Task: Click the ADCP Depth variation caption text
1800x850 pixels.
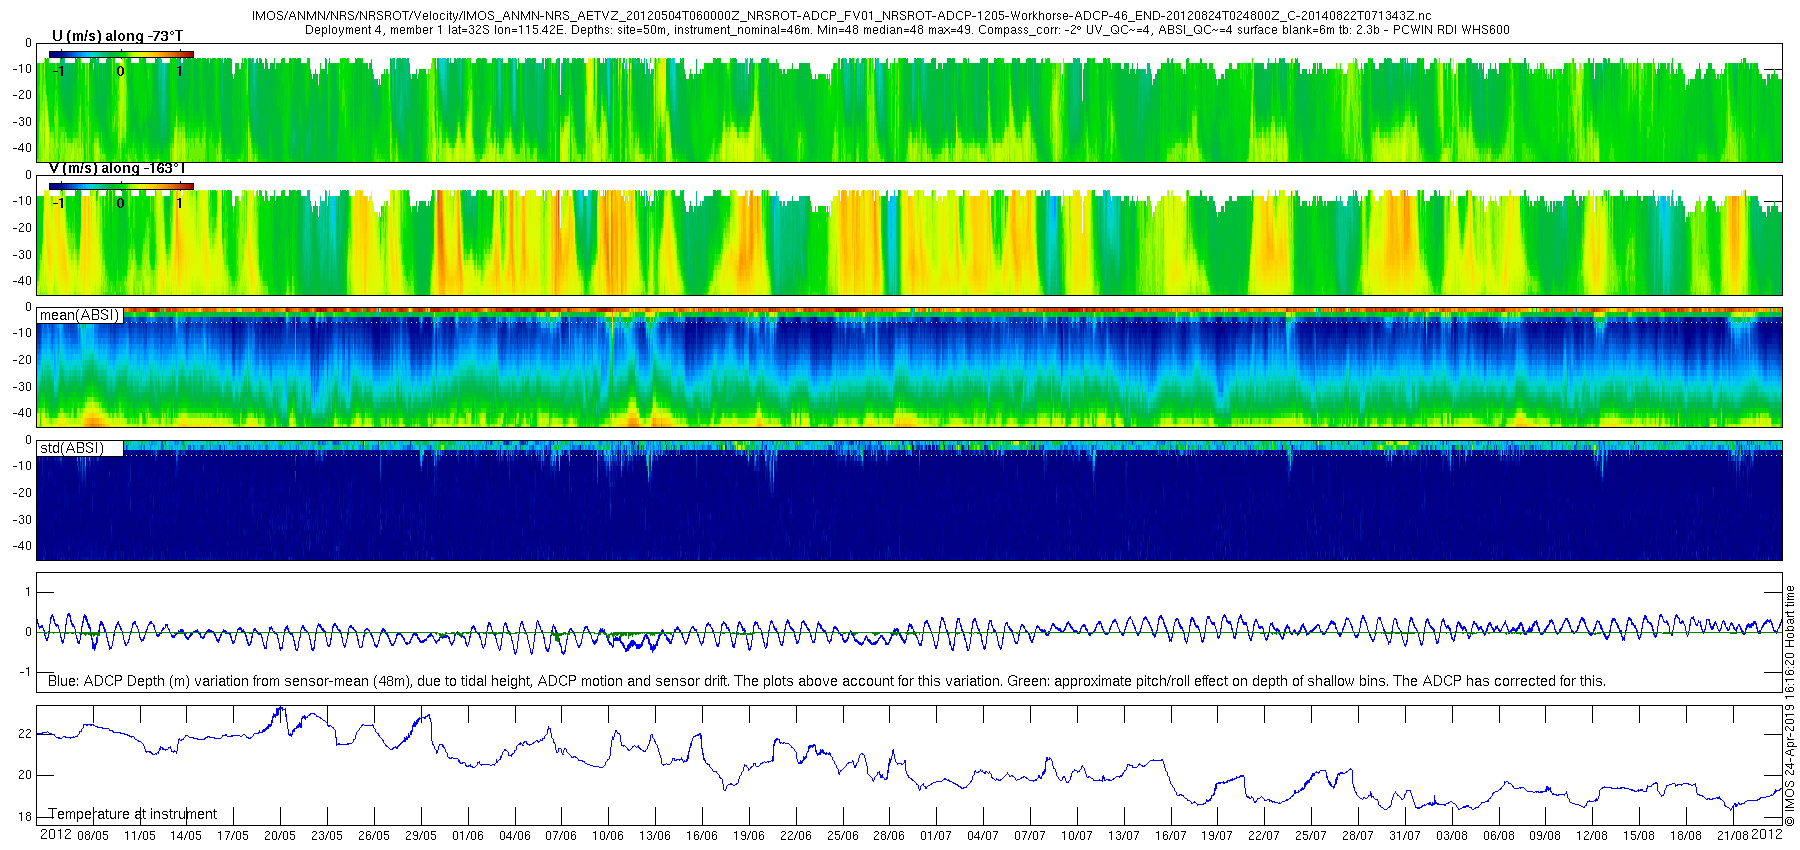Action: coord(827,681)
